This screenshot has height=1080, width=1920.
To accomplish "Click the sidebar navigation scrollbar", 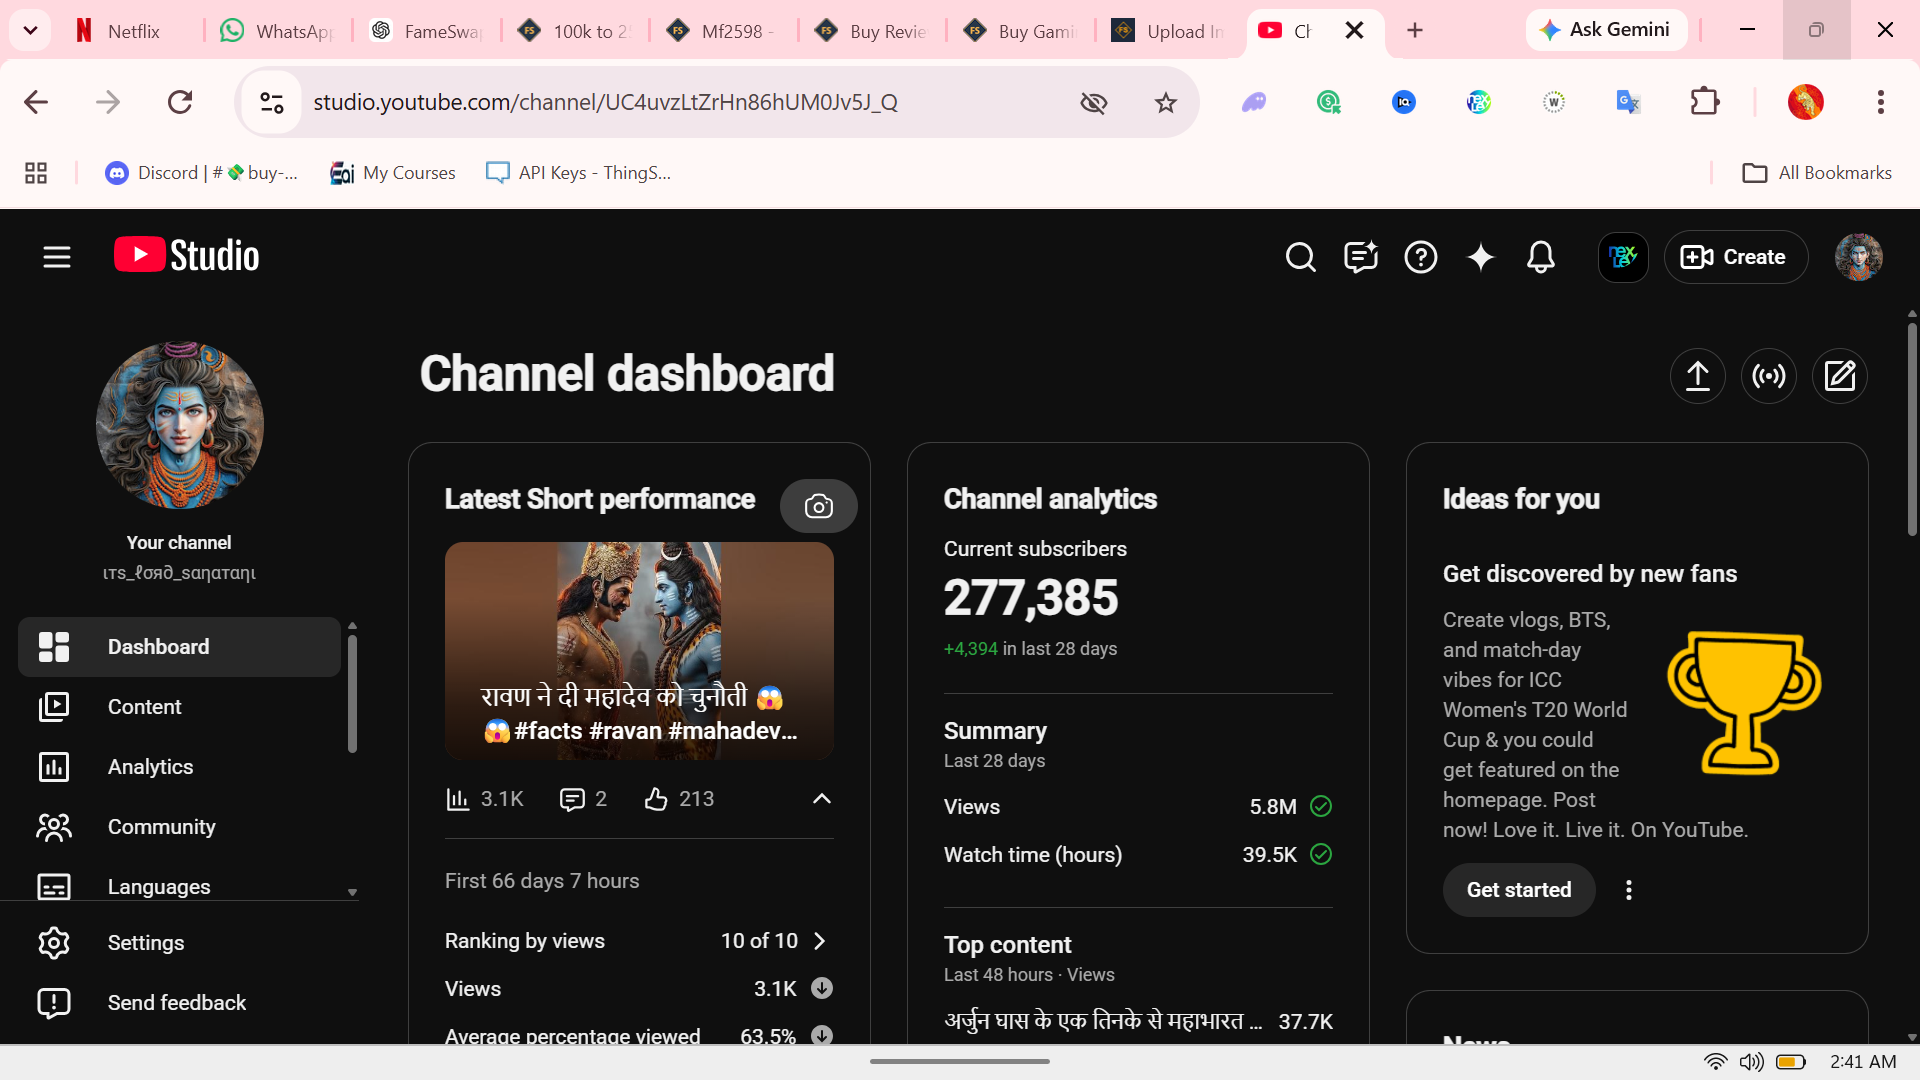I will [x=352, y=693].
